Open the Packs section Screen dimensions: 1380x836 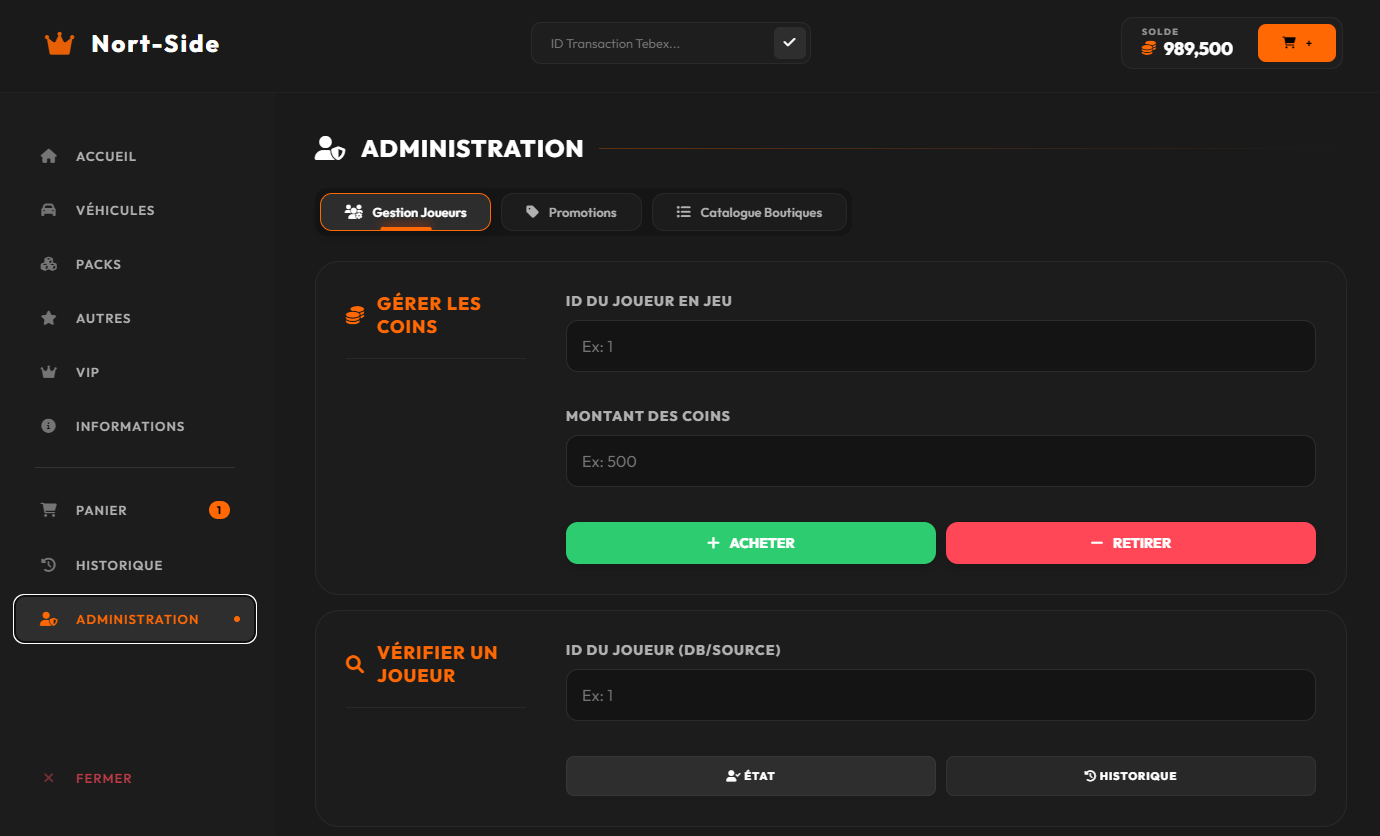pos(135,264)
